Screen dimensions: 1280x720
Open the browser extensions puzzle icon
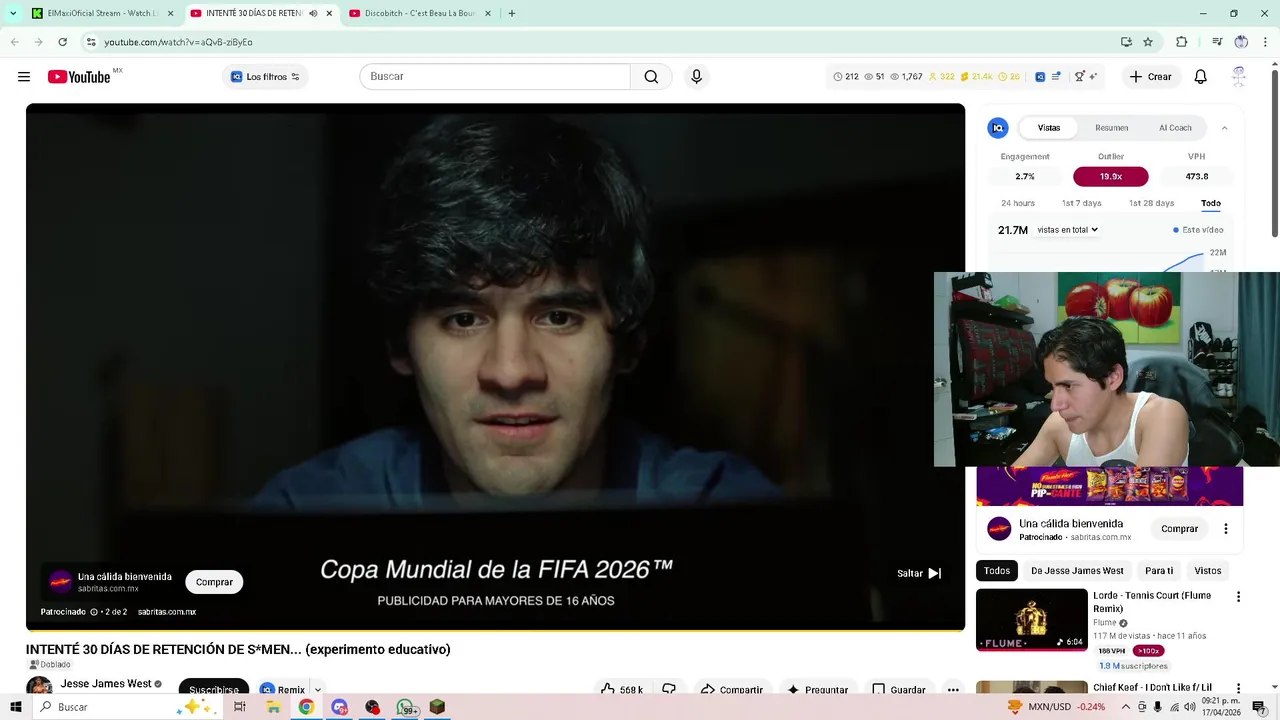[x=1182, y=42]
